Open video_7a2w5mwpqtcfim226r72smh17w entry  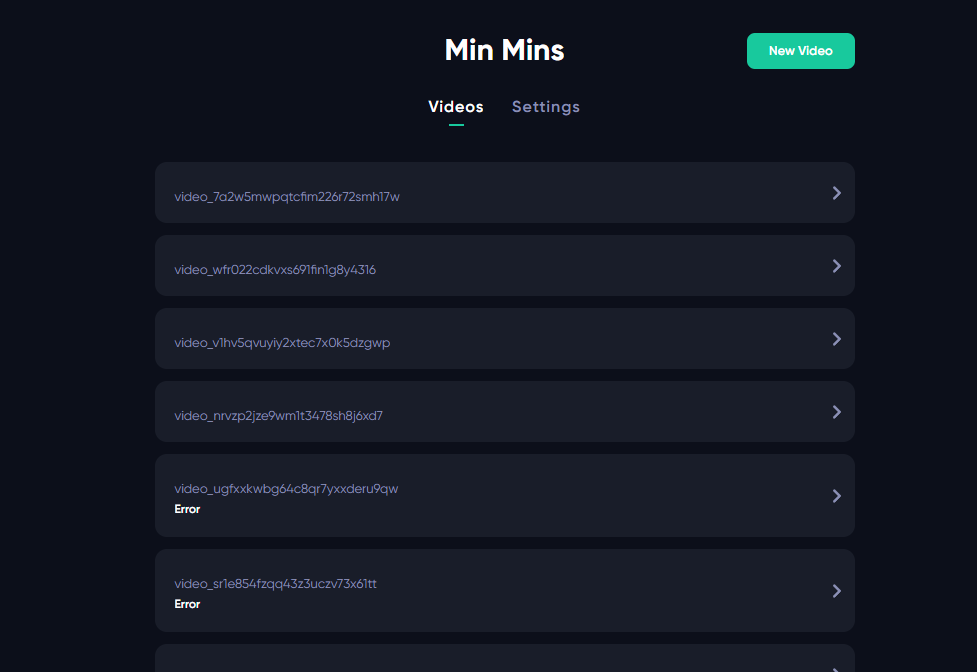tap(505, 192)
